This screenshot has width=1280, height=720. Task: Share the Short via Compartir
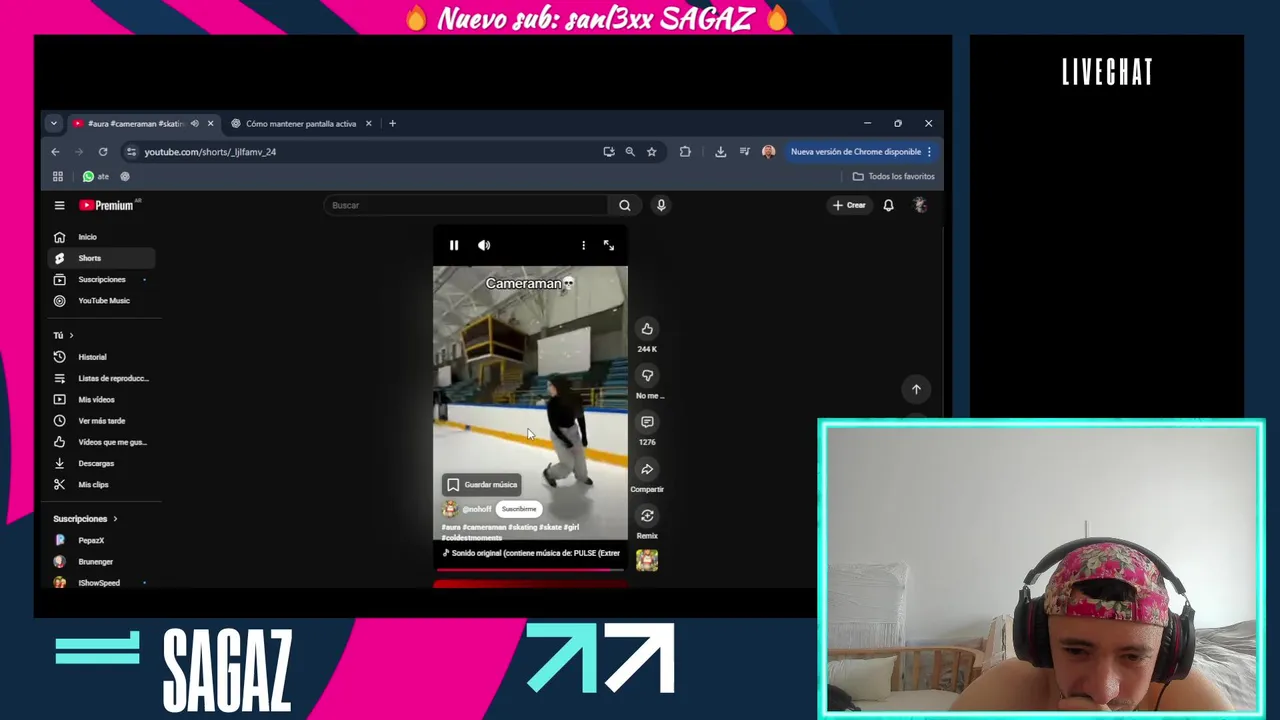(x=647, y=469)
